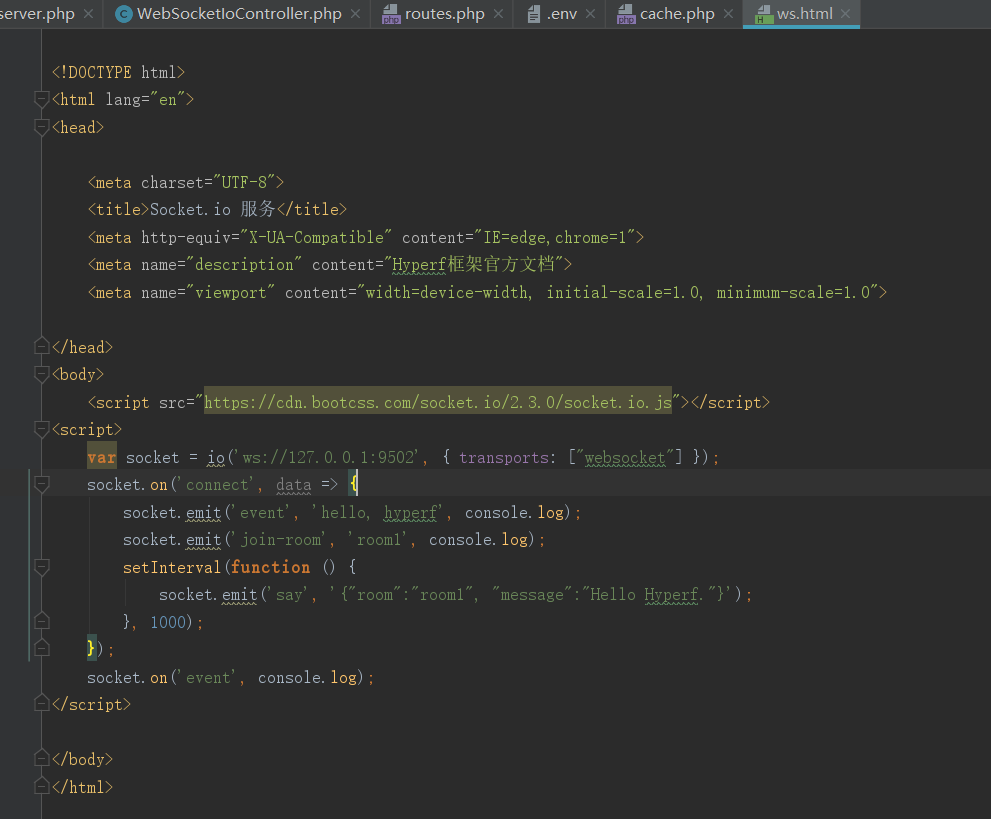Close the .env tab
The image size is (991, 819).
click(x=590, y=13)
